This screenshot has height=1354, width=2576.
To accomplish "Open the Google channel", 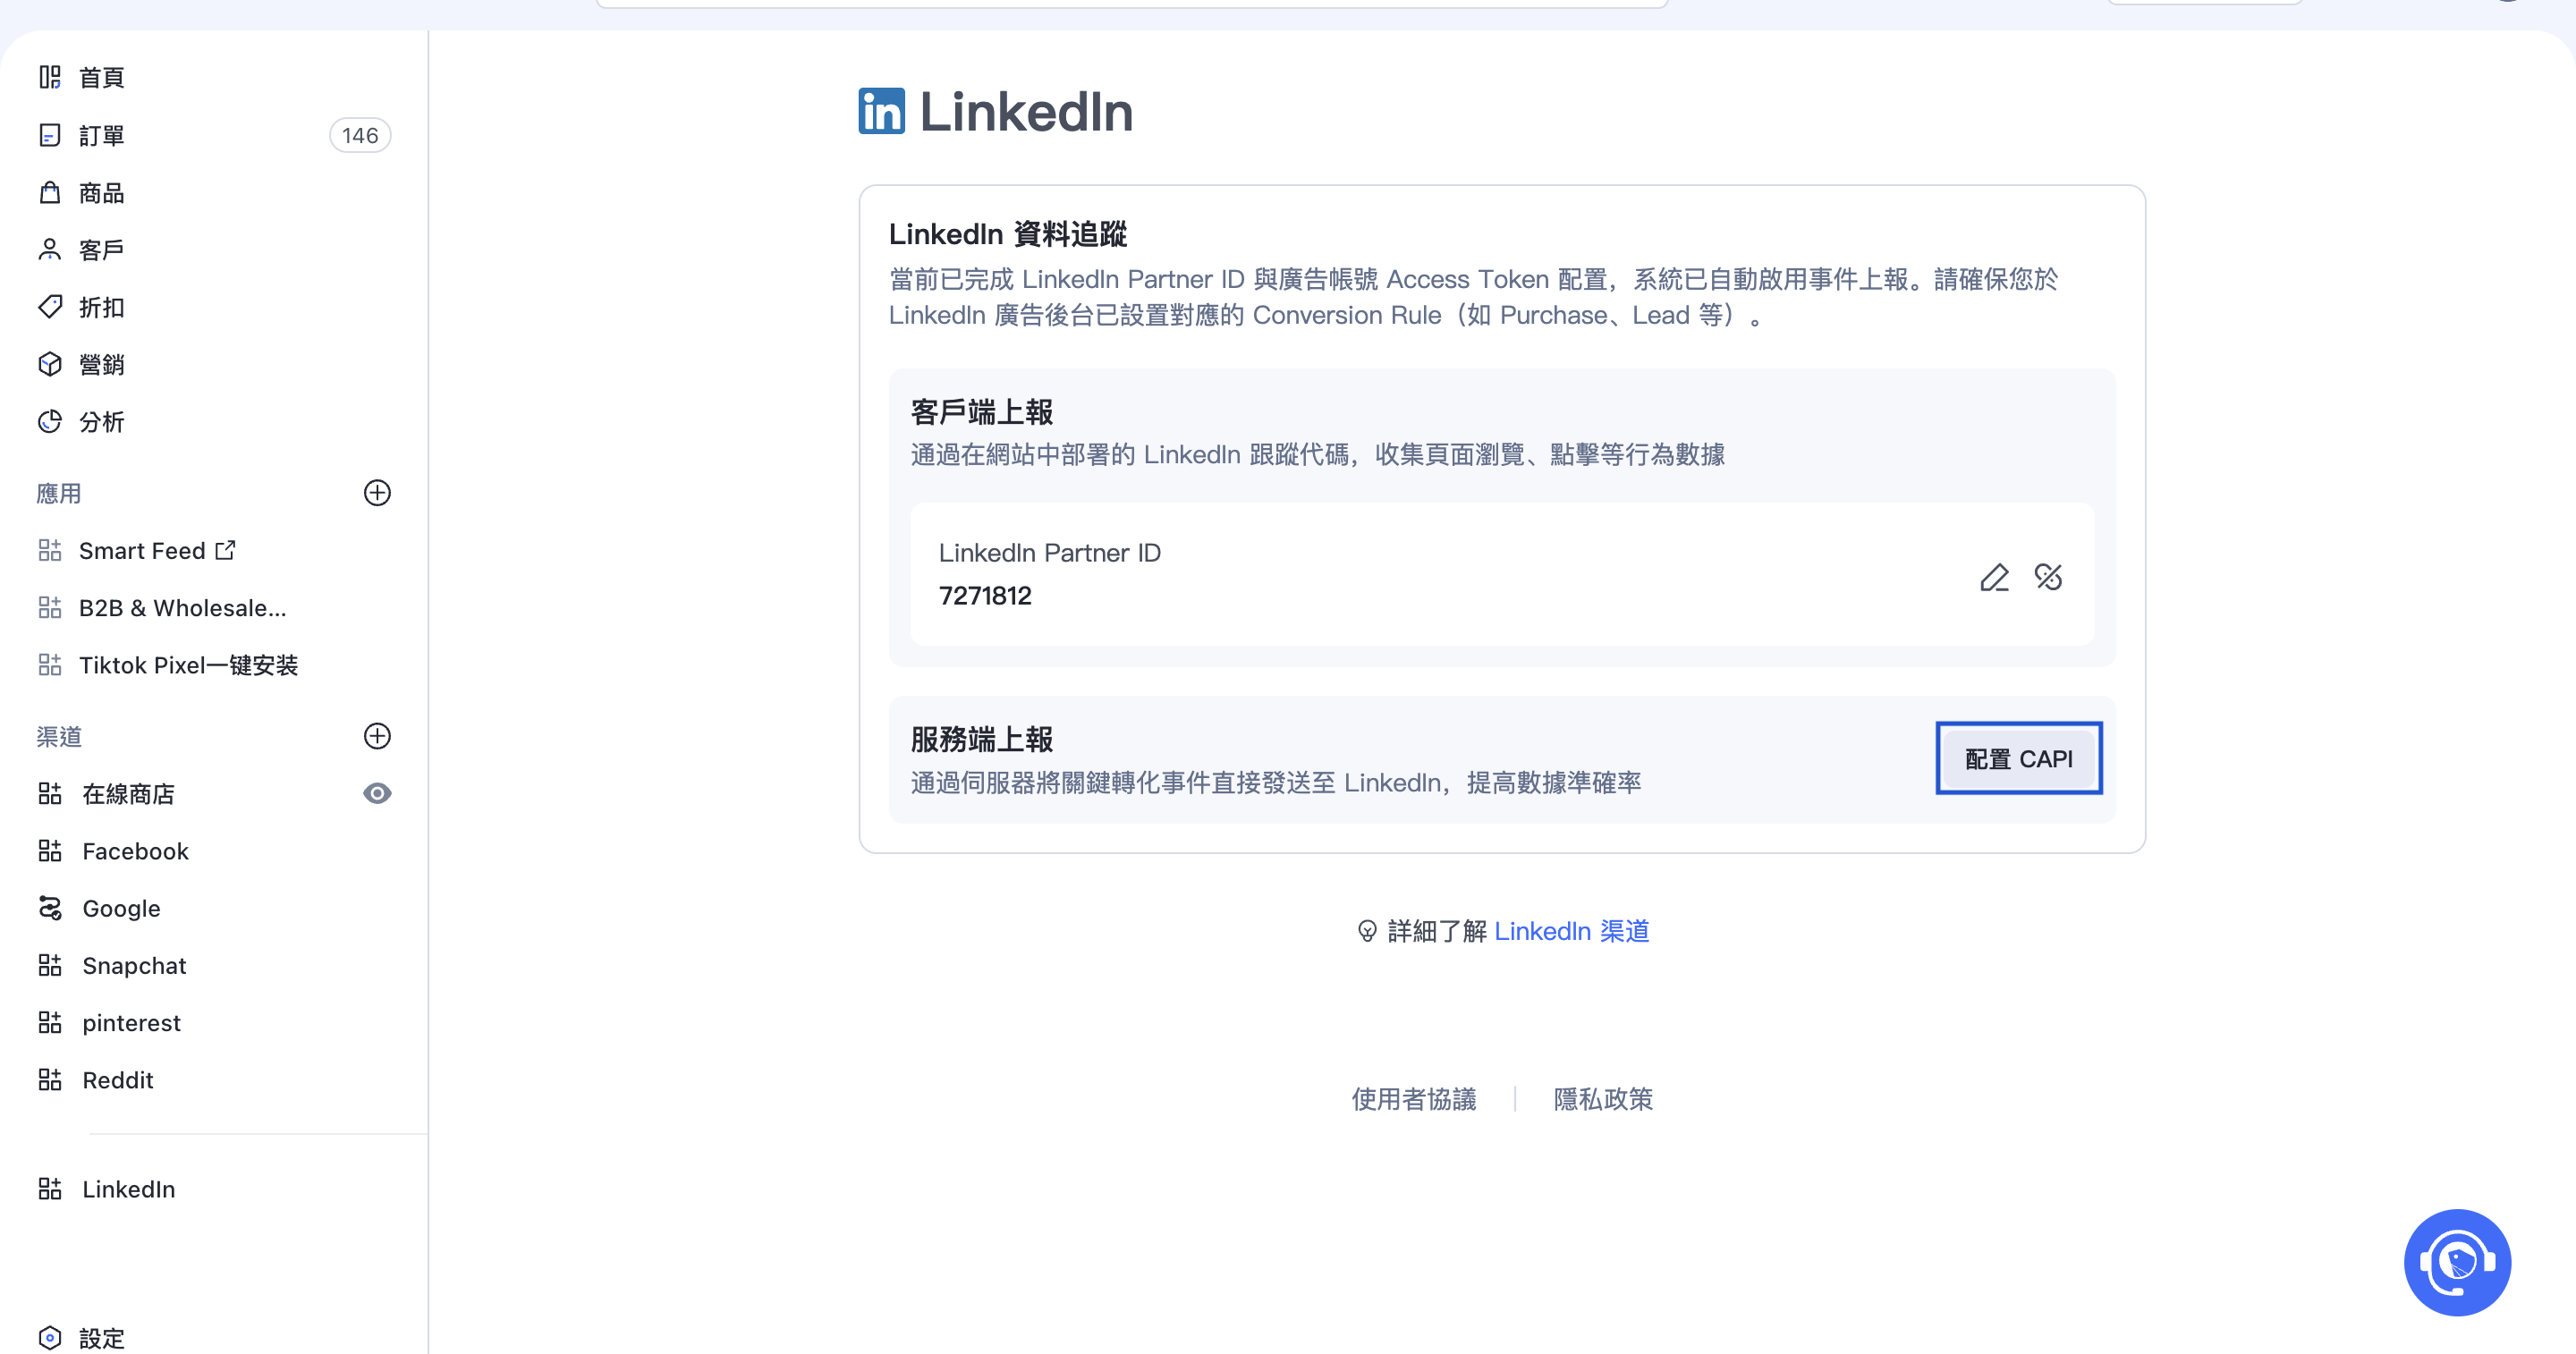I will point(121,908).
